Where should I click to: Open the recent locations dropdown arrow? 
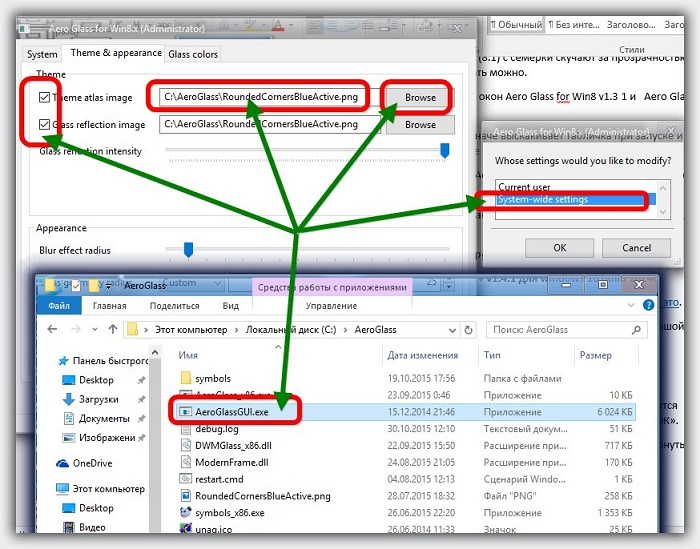pos(94,330)
